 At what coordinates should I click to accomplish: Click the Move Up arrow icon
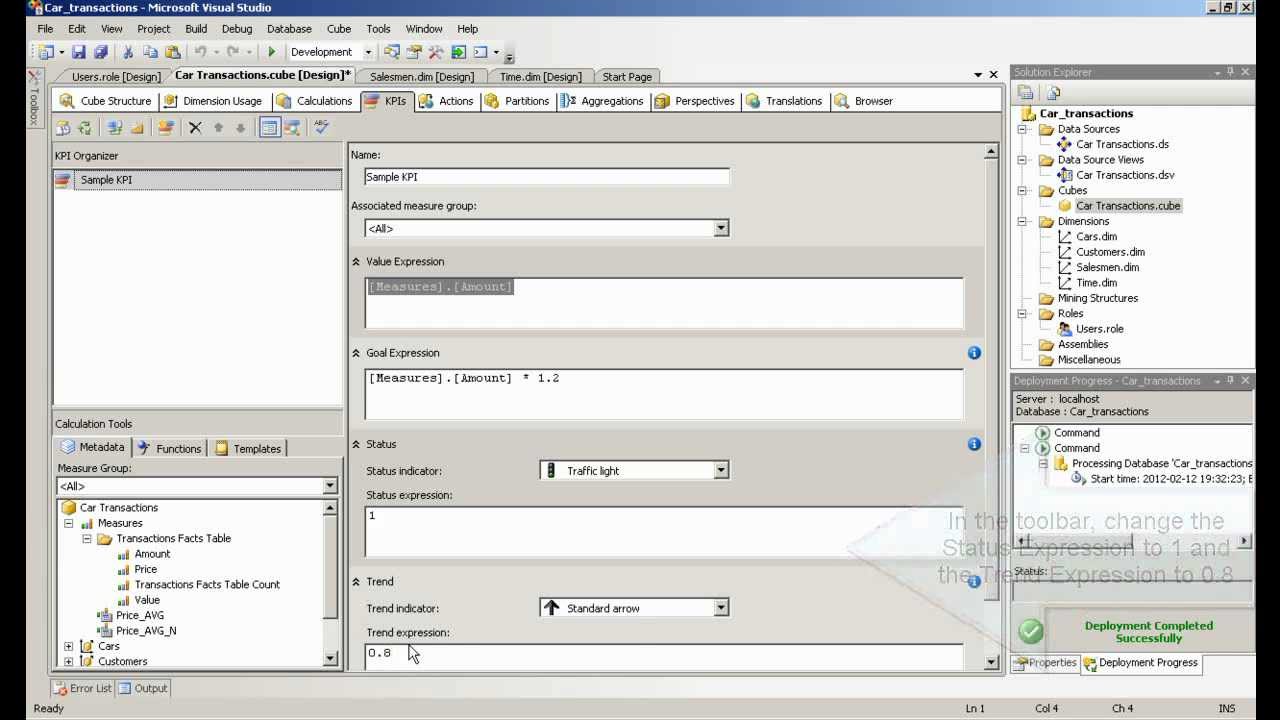tap(218, 128)
